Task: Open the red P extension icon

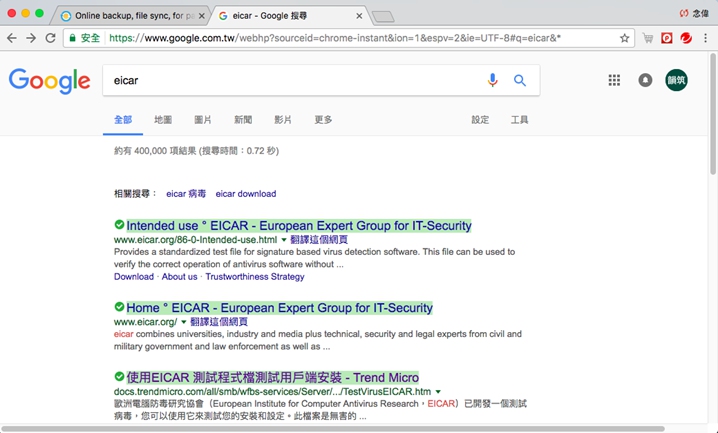Action: 667,38
